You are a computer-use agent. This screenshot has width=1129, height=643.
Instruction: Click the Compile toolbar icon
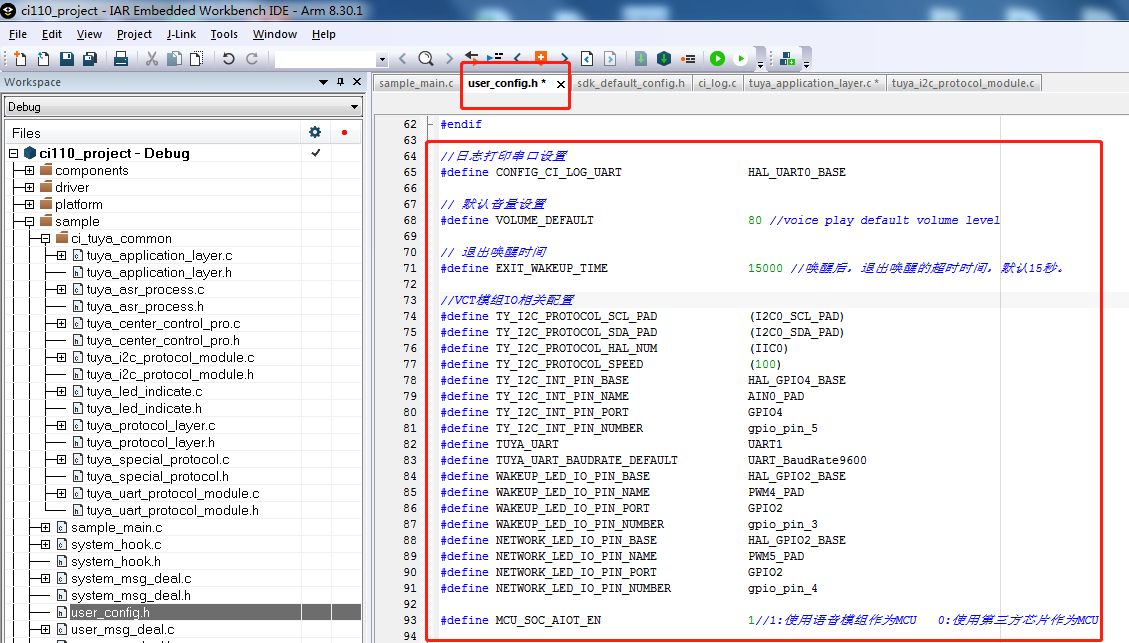[641, 59]
